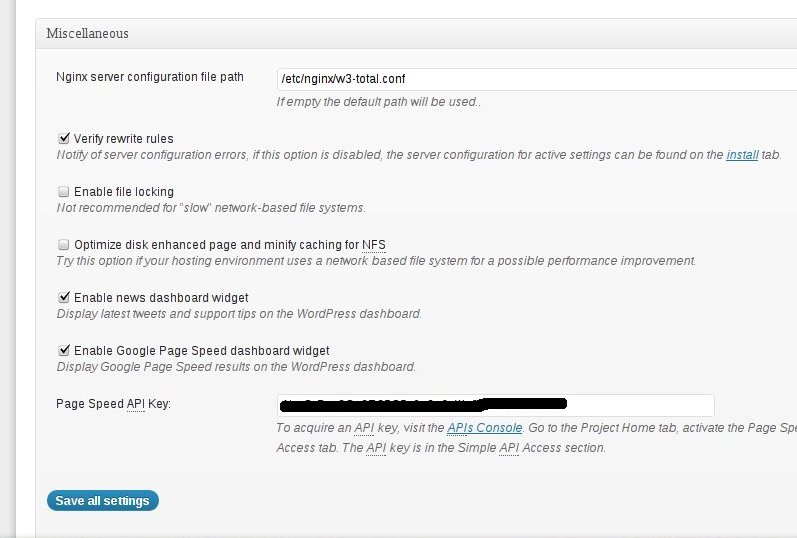Viewport: 797px width, 538px height.
Task: Click the 'Enable file locking' label text
Action: point(123,192)
